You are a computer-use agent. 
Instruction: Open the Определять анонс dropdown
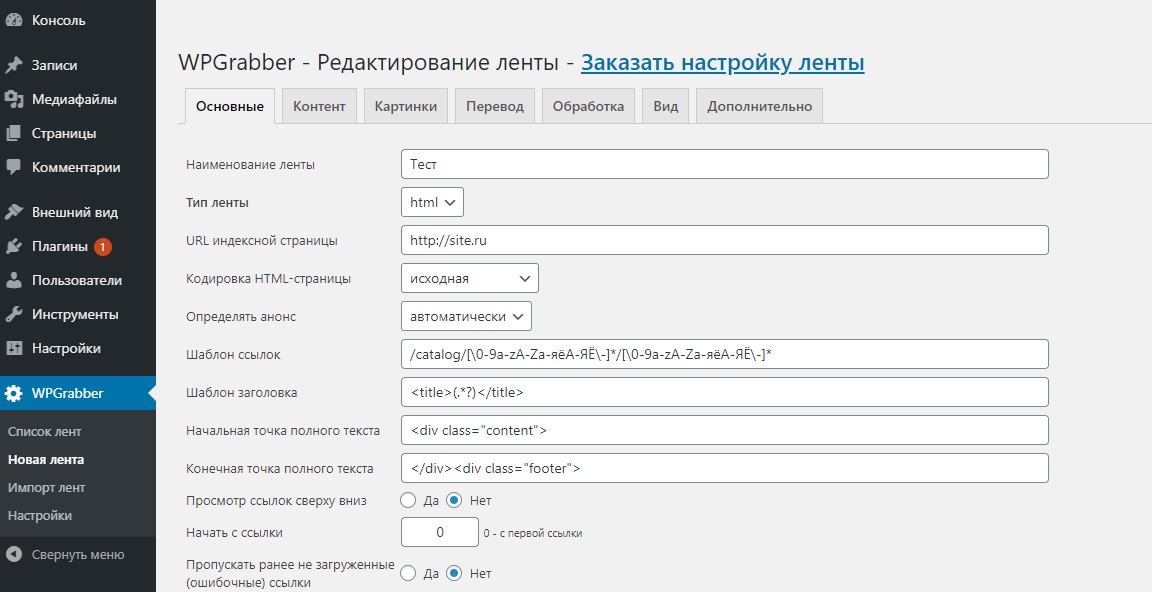[466, 317]
